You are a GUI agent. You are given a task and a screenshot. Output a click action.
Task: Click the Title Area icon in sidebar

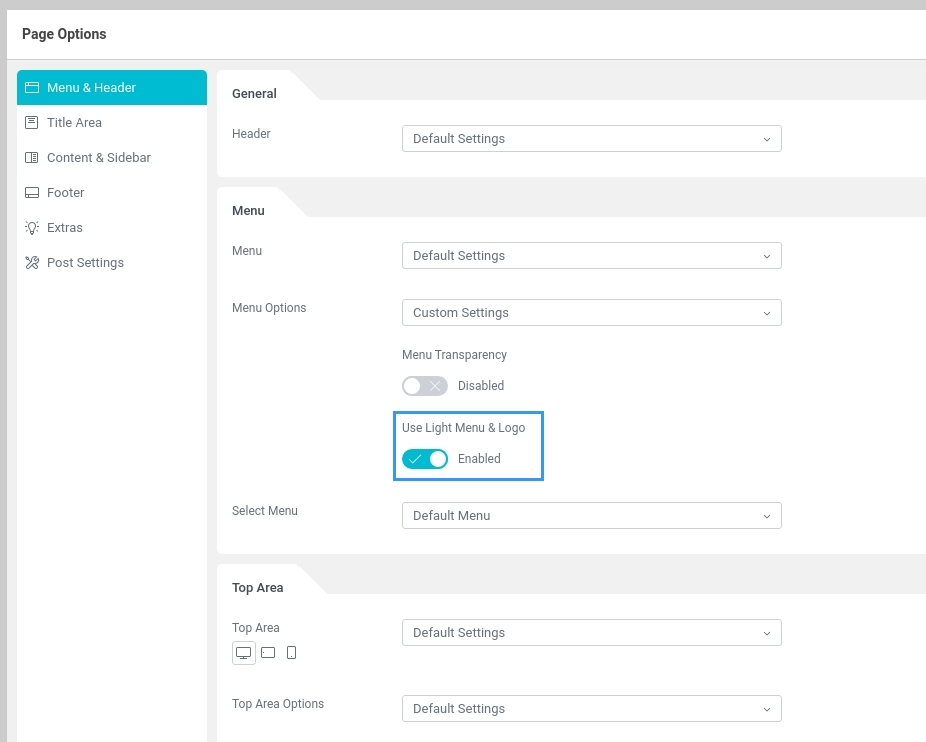tap(32, 123)
